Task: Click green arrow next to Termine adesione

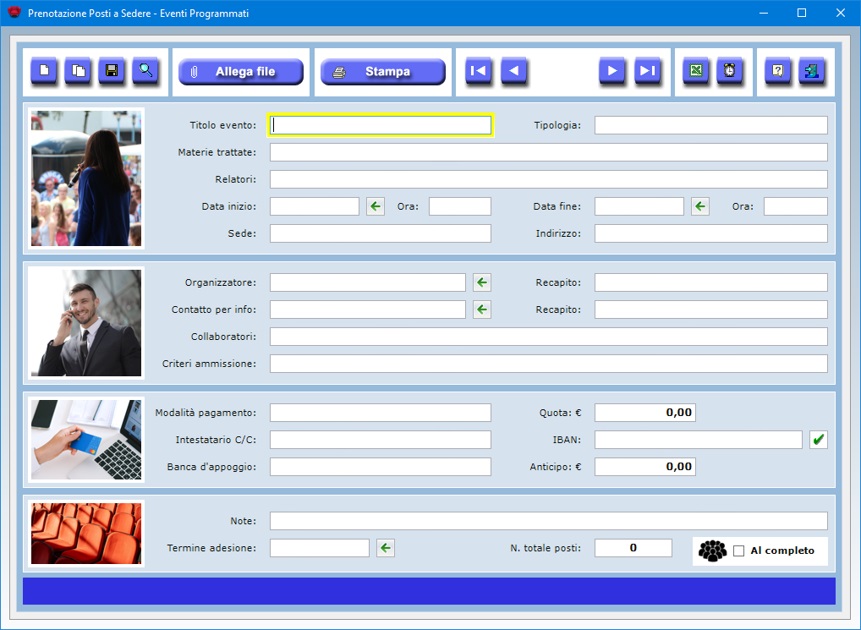Action: [x=385, y=548]
